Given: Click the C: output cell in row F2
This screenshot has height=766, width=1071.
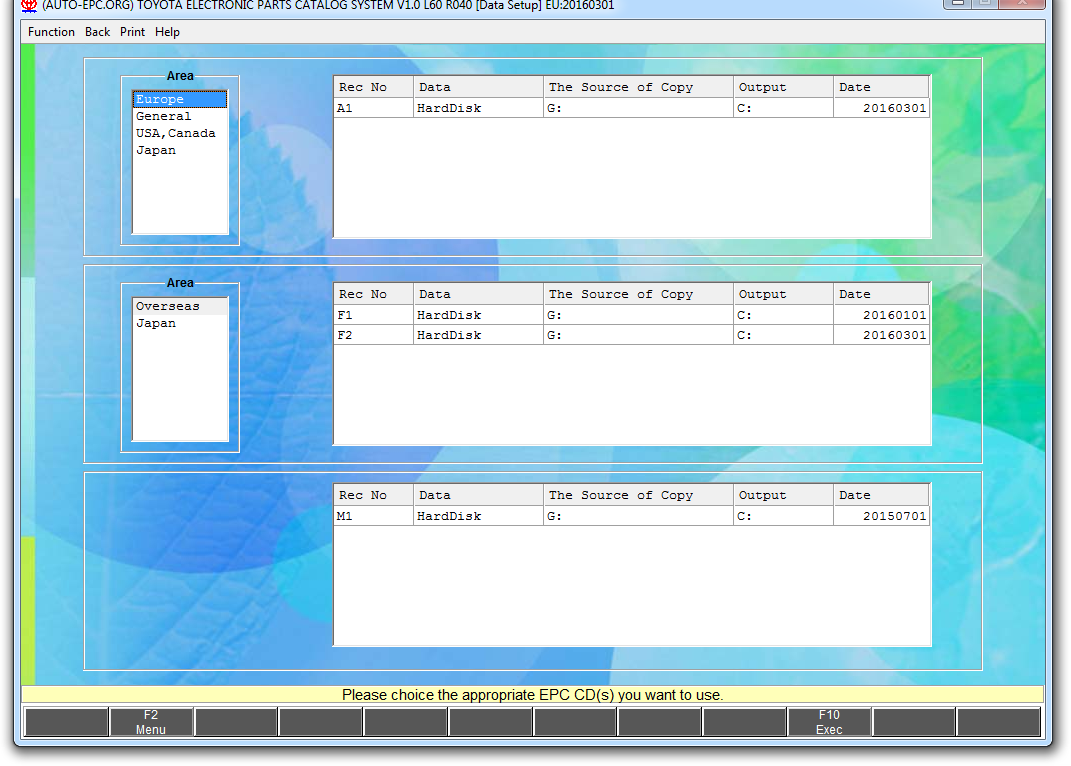Looking at the screenshot, I should (x=783, y=335).
